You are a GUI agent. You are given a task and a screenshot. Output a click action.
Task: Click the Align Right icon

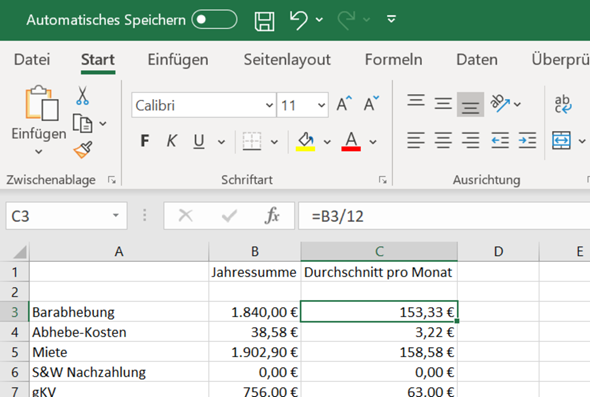(x=471, y=140)
